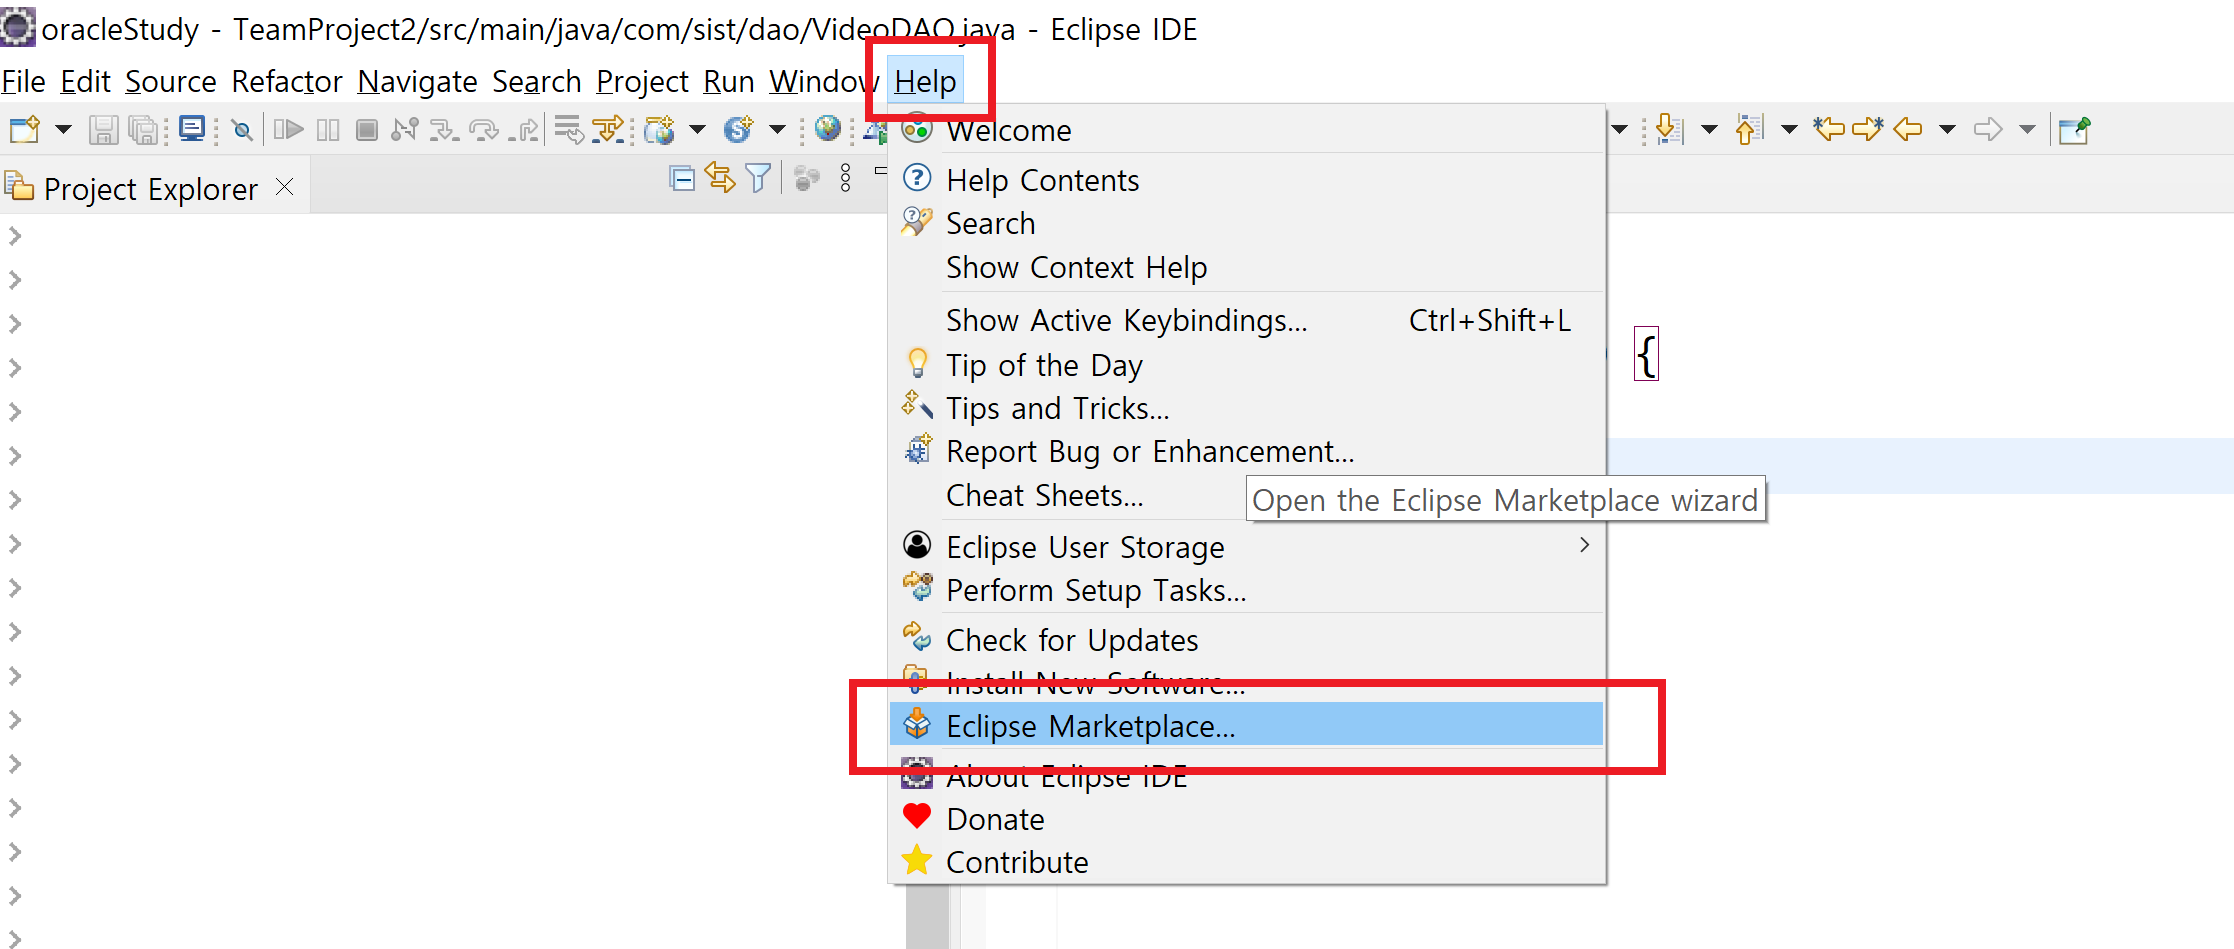The width and height of the screenshot is (2234, 949).
Task: Toggle Pin Editor
Action: (x=2074, y=129)
